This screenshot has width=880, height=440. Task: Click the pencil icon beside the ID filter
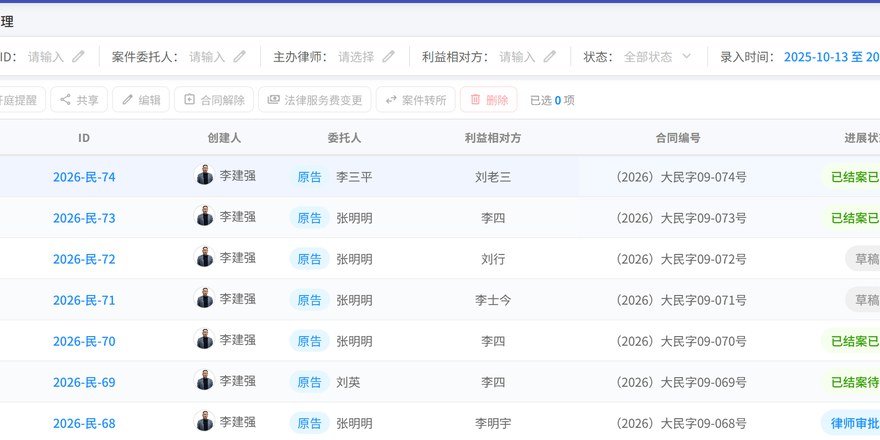coord(78,56)
